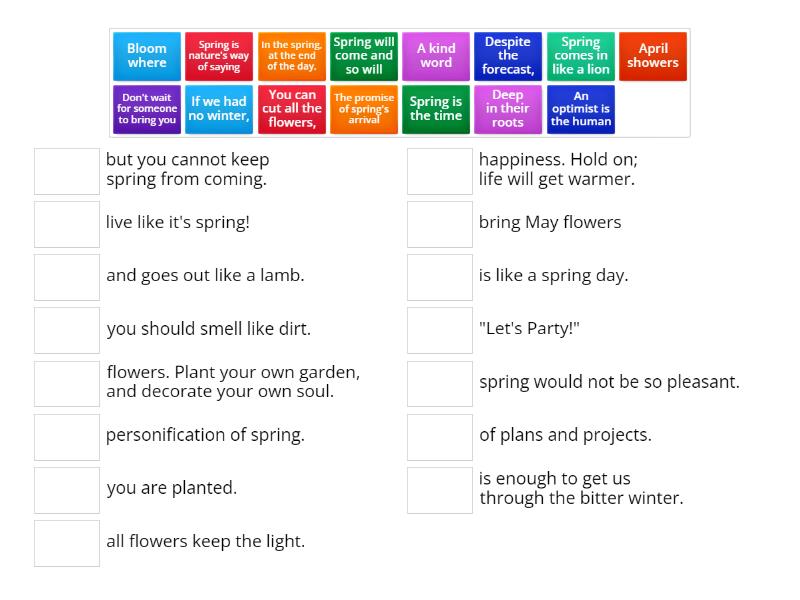Click the "Don't wait for someone to bring you" tile
The image size is (800, 600).
click(146, 110)
